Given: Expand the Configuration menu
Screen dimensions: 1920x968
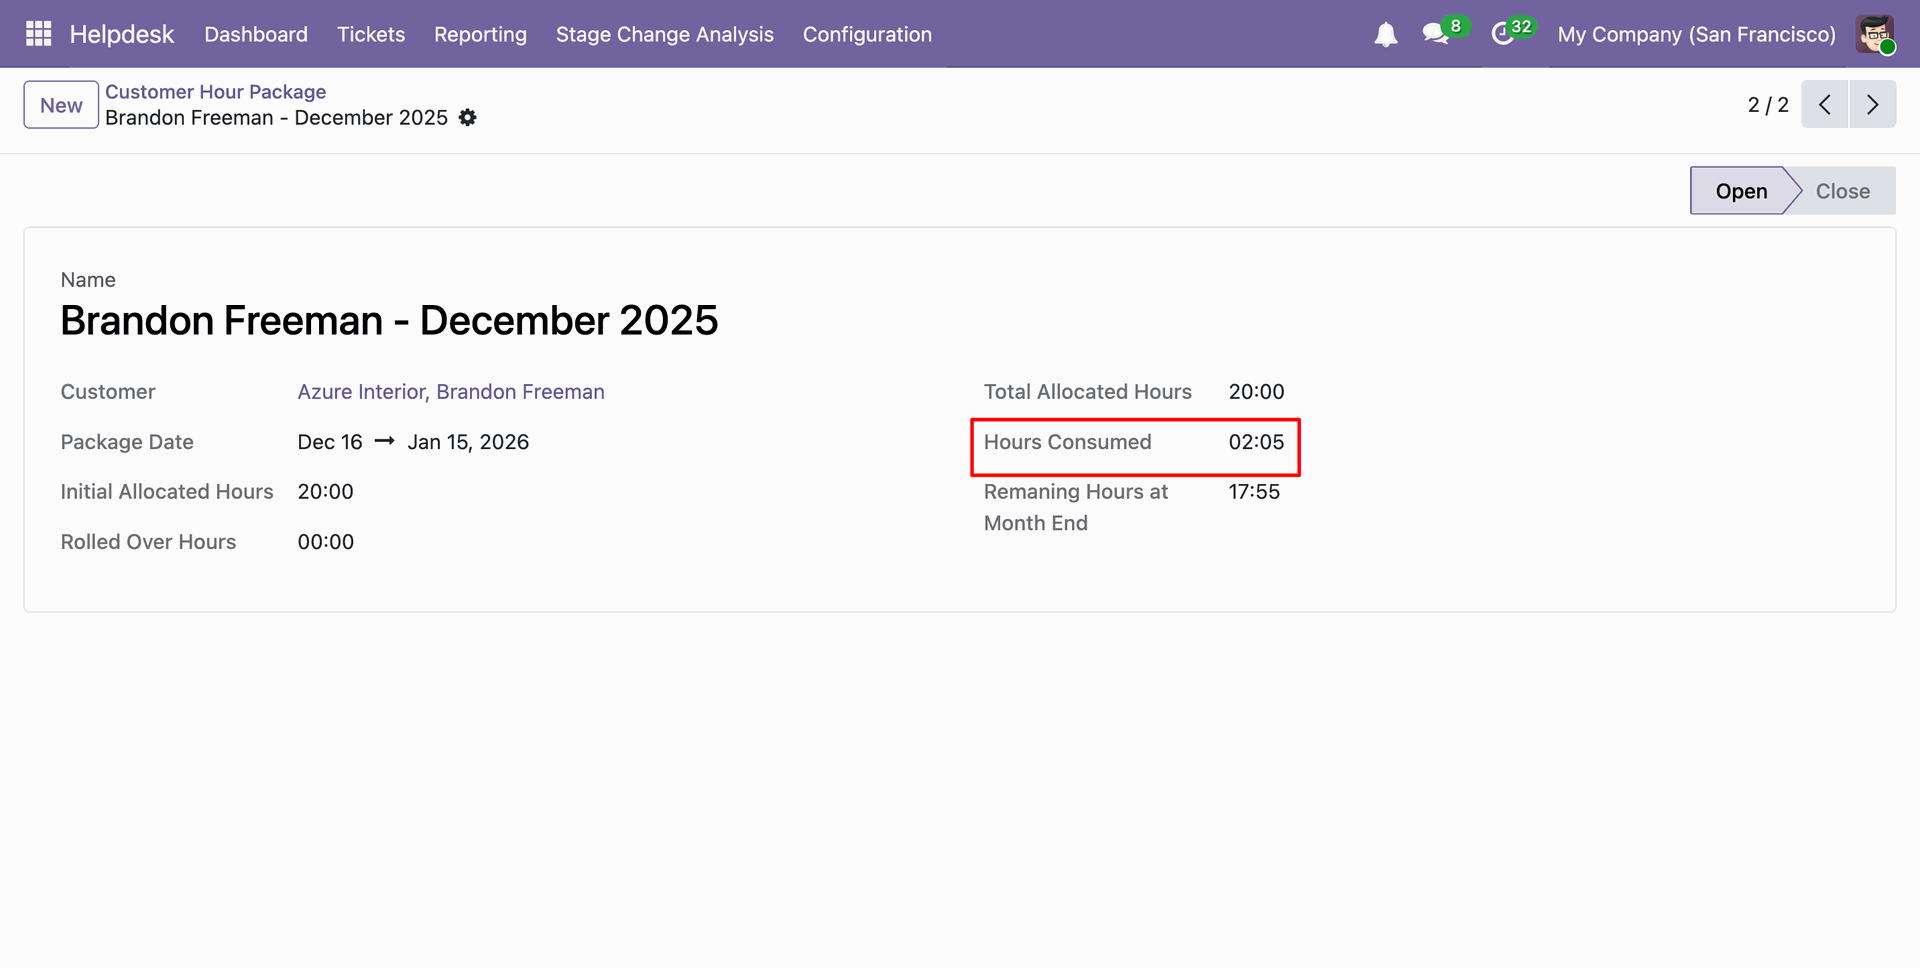Looking at the screenshot, I should (867, 34).
